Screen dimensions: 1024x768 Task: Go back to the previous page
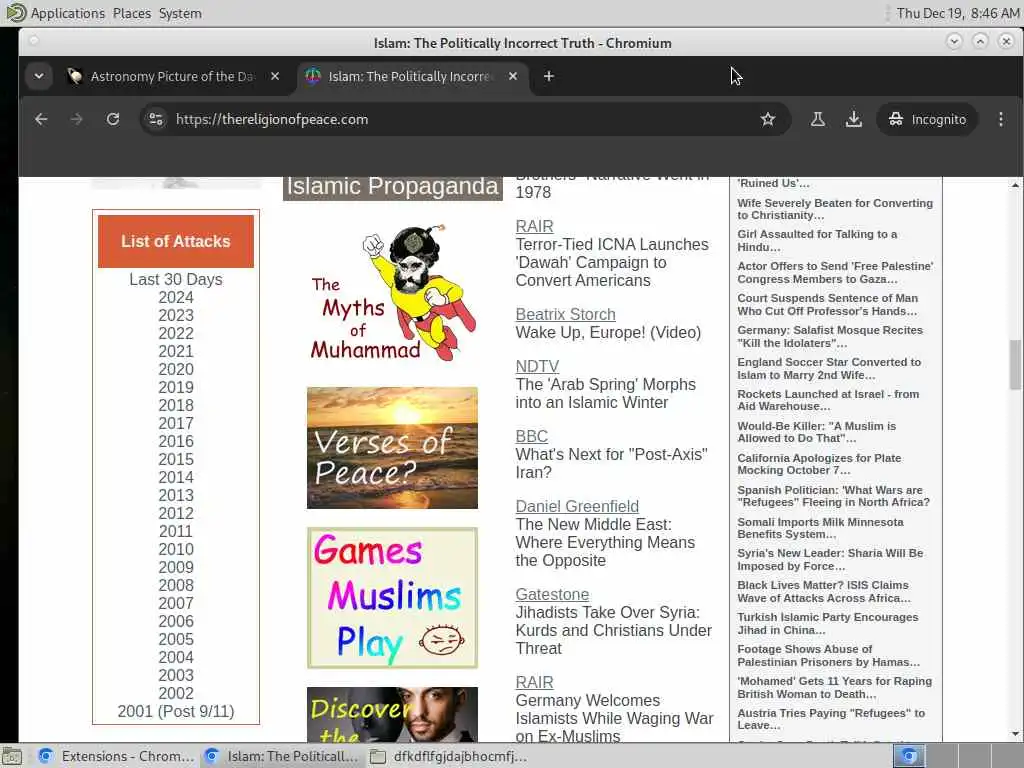tap(41, 119)
